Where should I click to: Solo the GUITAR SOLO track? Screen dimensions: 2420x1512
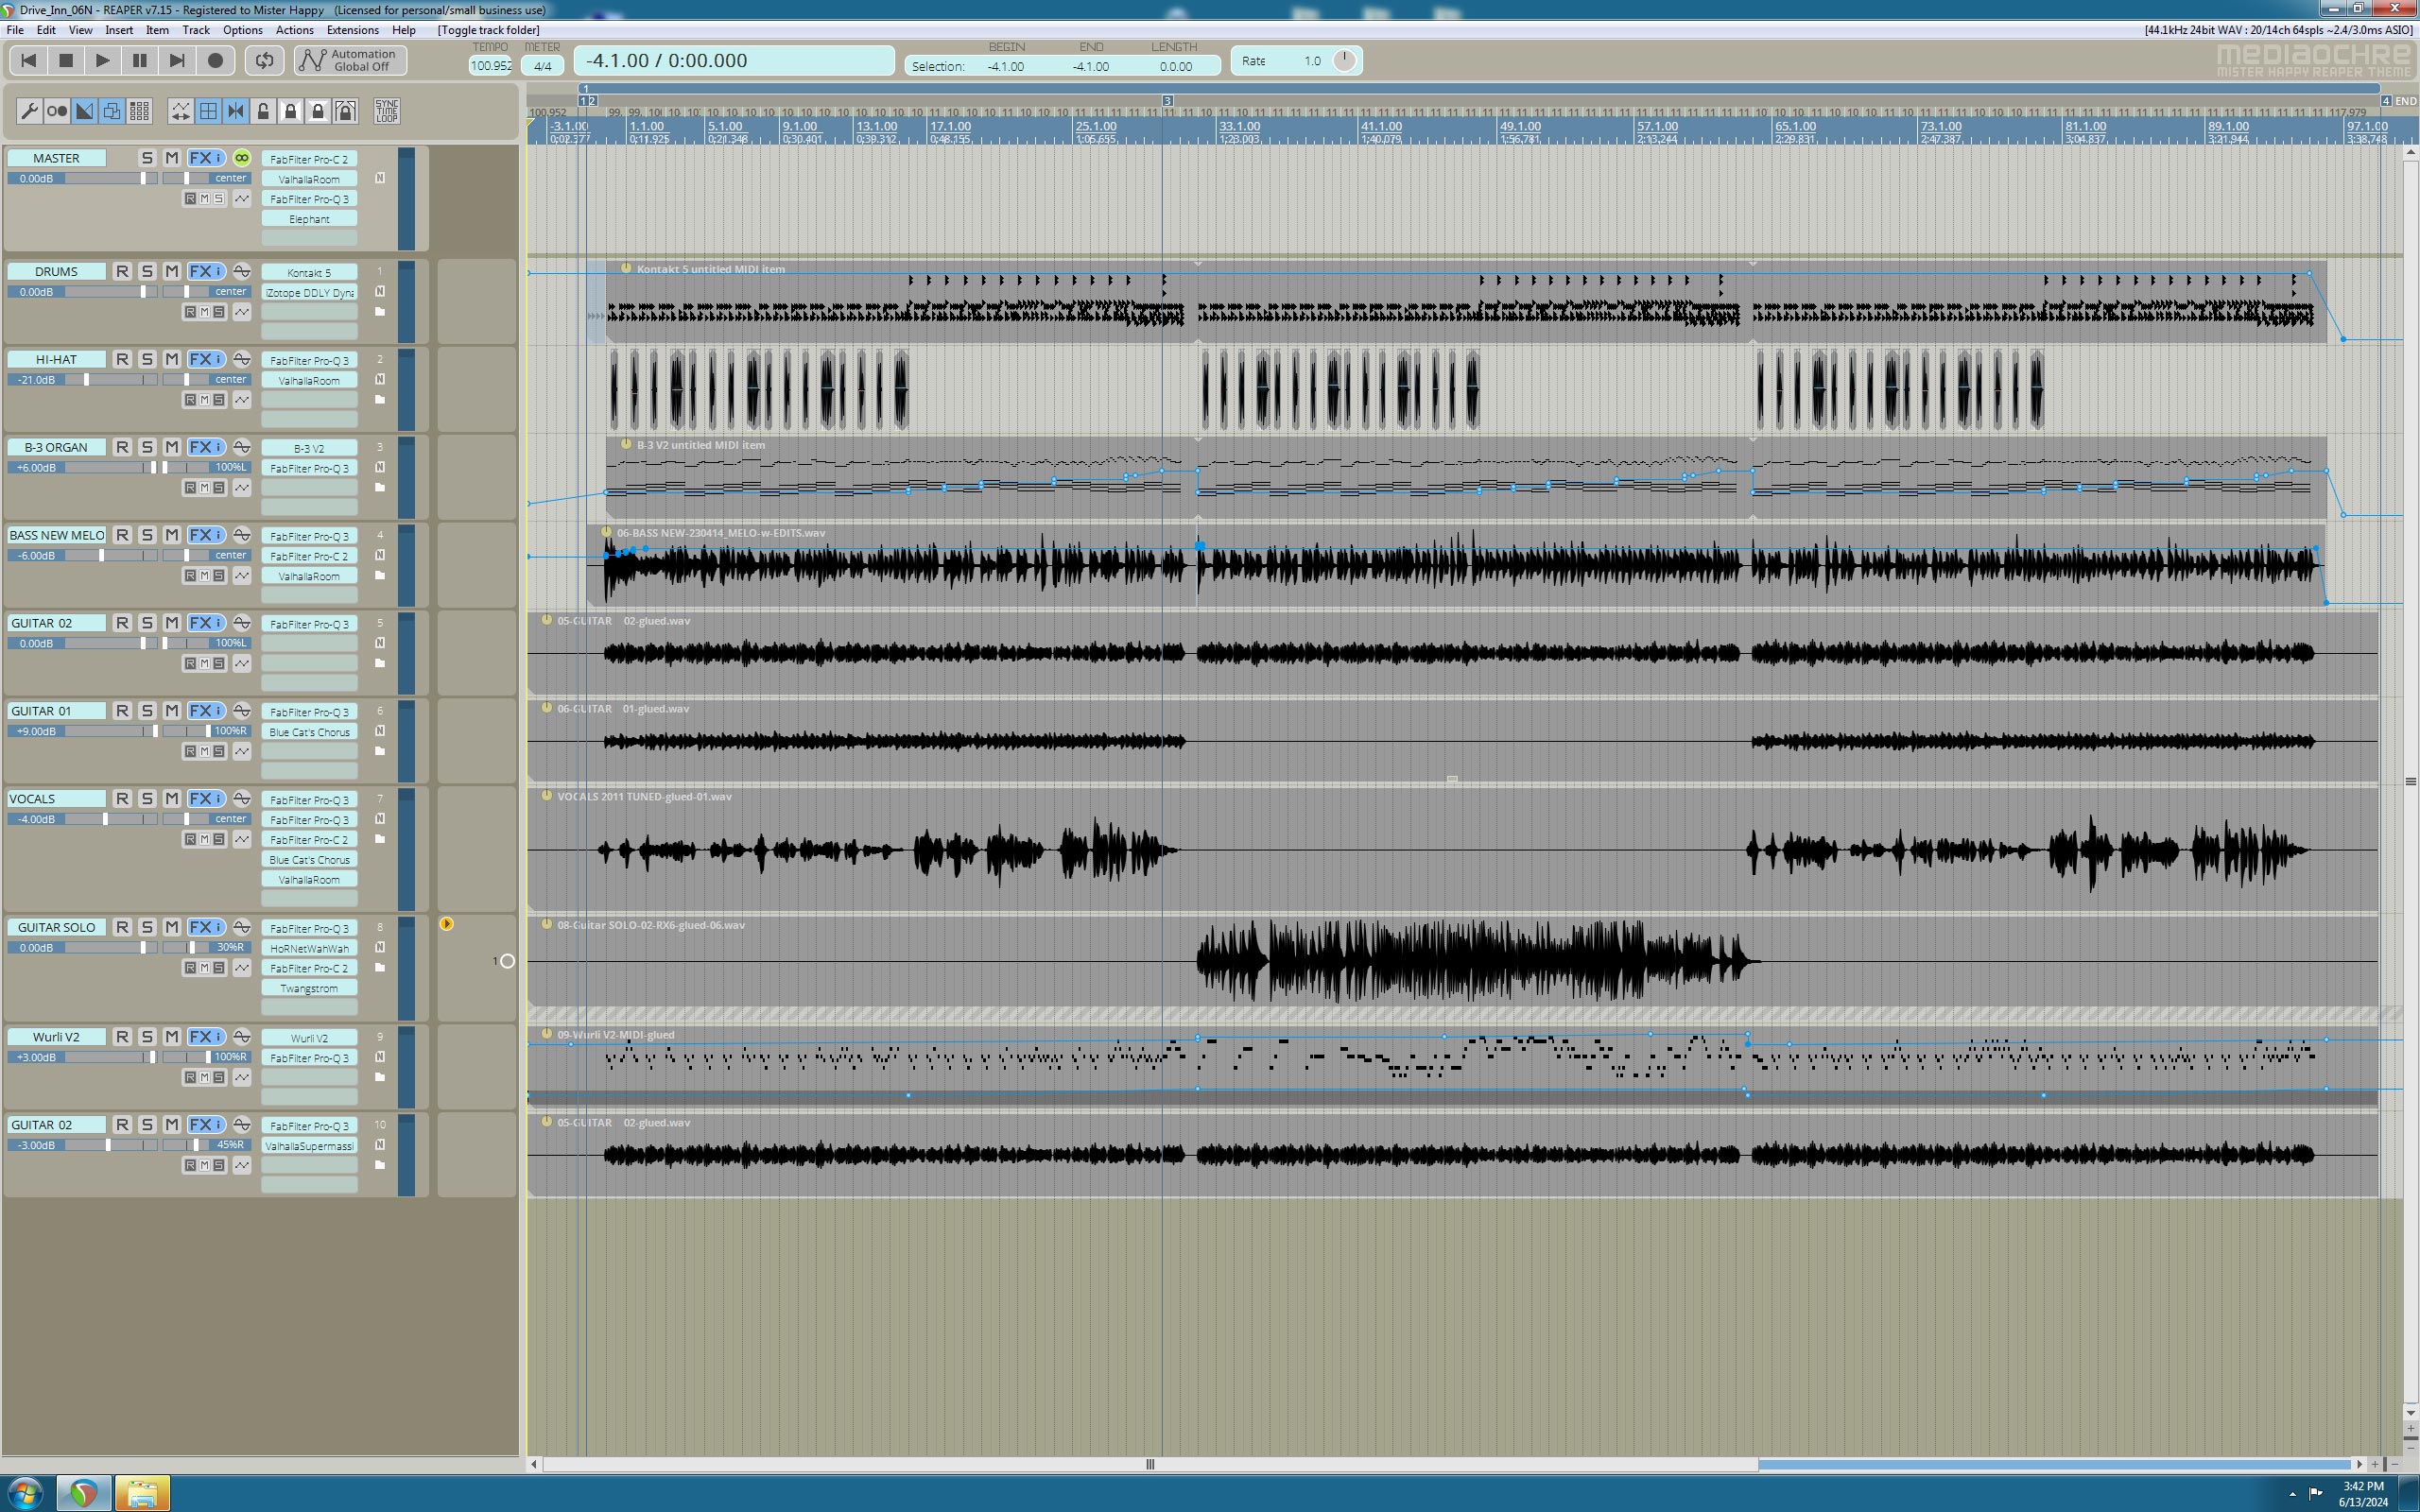click(x=147, y=928)
